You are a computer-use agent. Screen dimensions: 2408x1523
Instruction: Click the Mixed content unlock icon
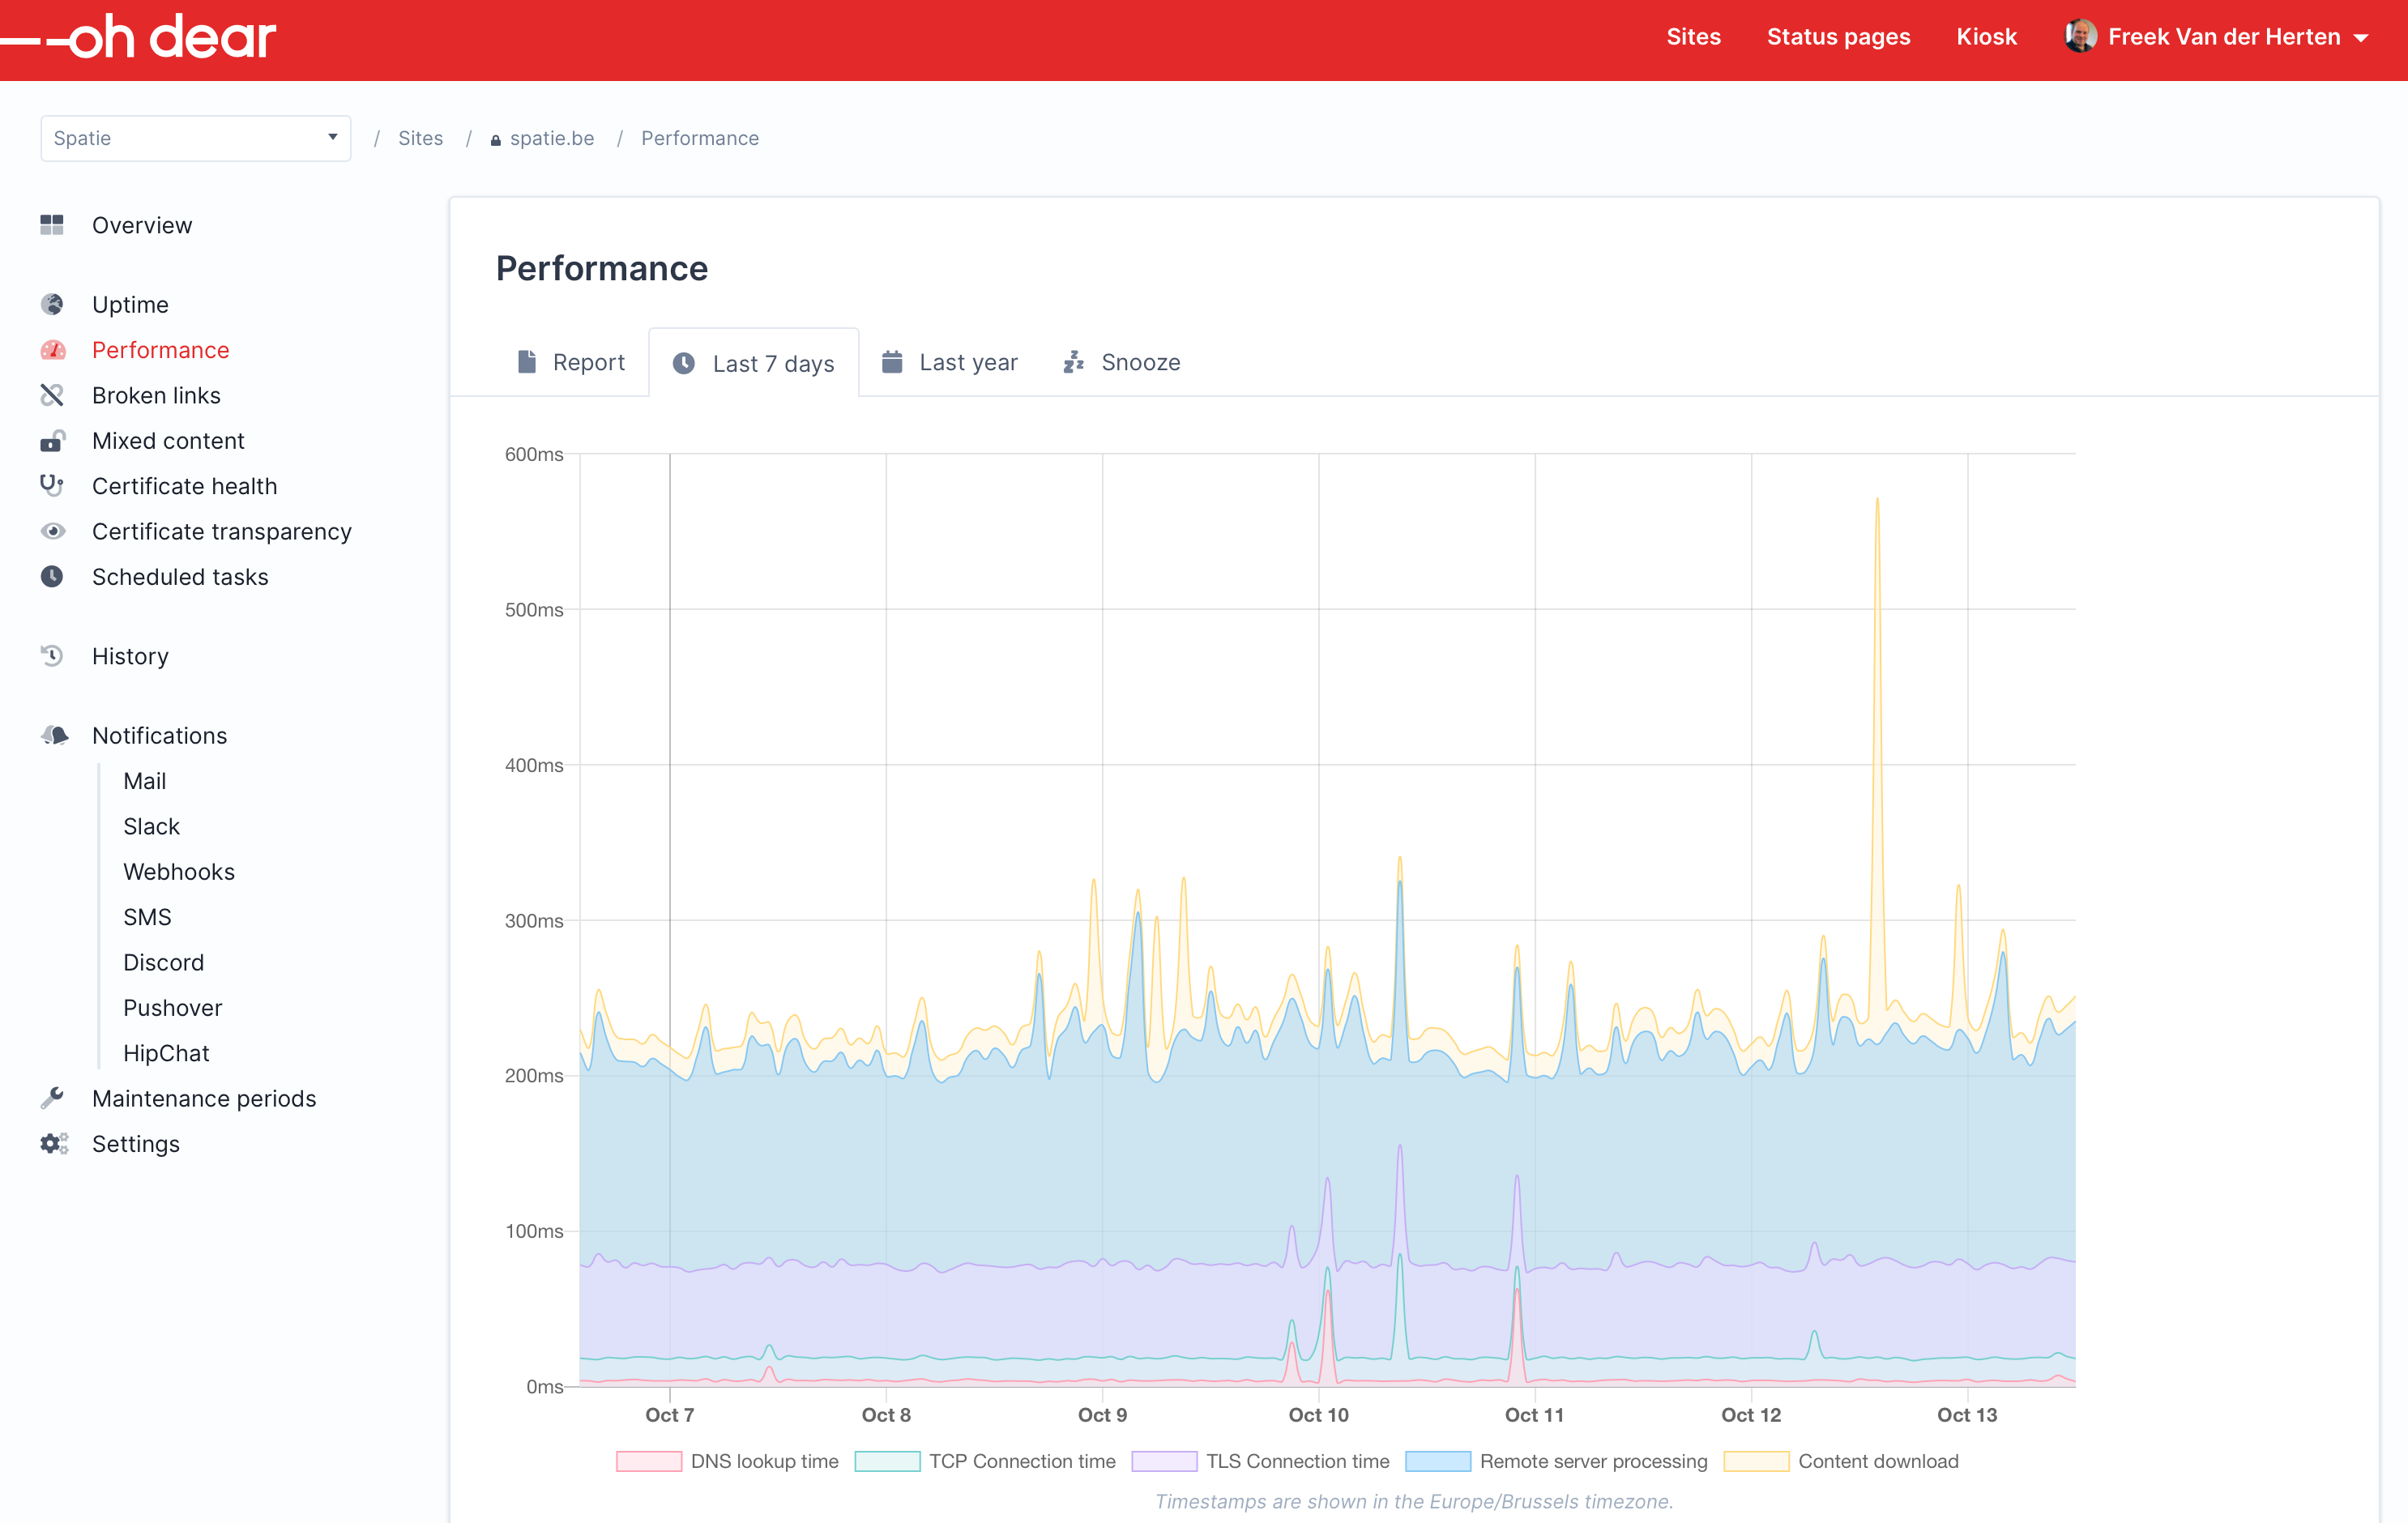52,440
